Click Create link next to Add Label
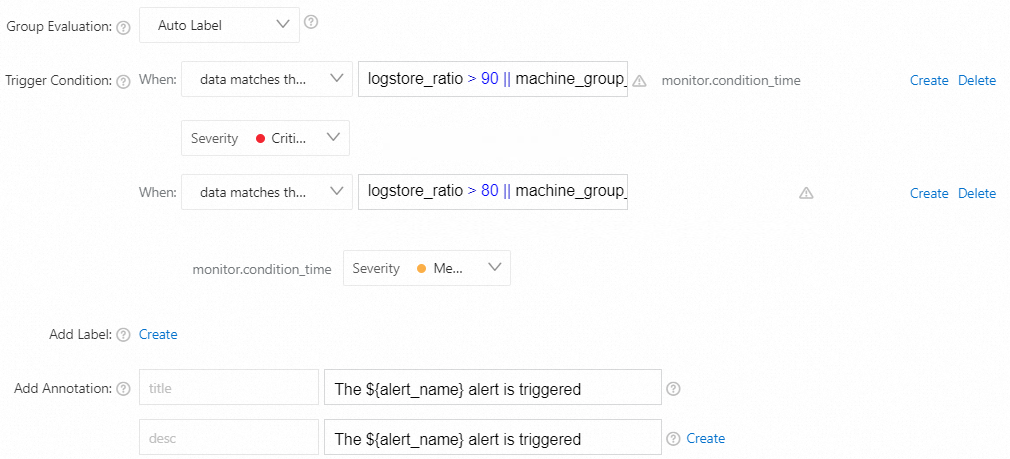 pos(158,335)
